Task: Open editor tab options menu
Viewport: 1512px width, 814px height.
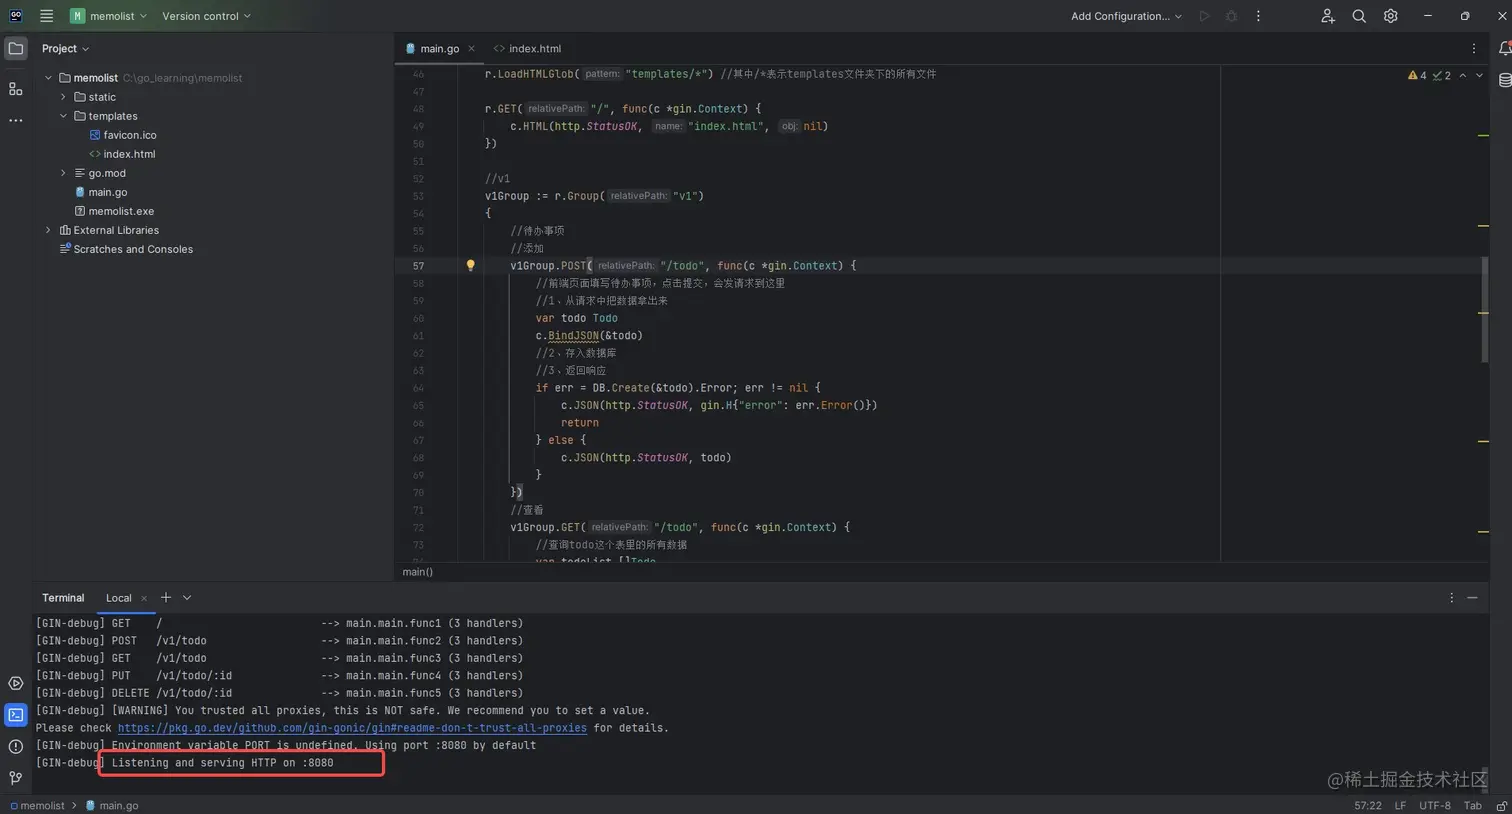Action: click(x=1473, y=48)
